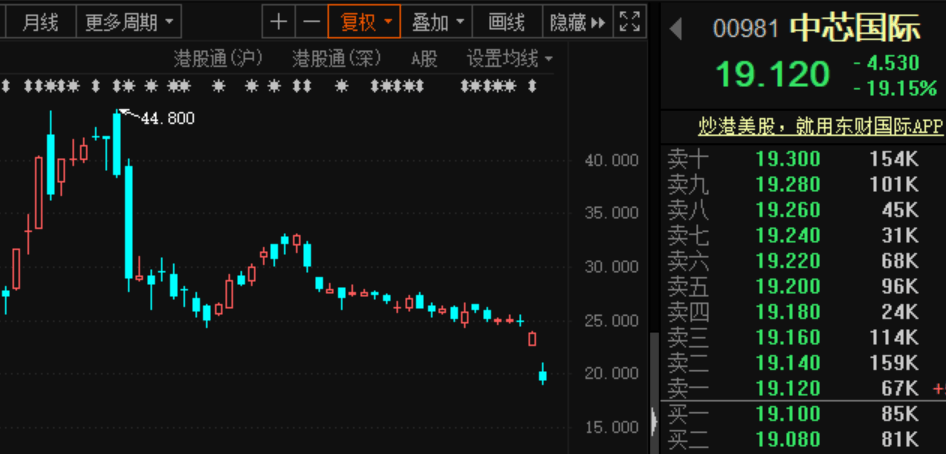This screenshot has height=454, width=946.
Task: Click the 画线 drawing tool button
Action: click(506, 22)
